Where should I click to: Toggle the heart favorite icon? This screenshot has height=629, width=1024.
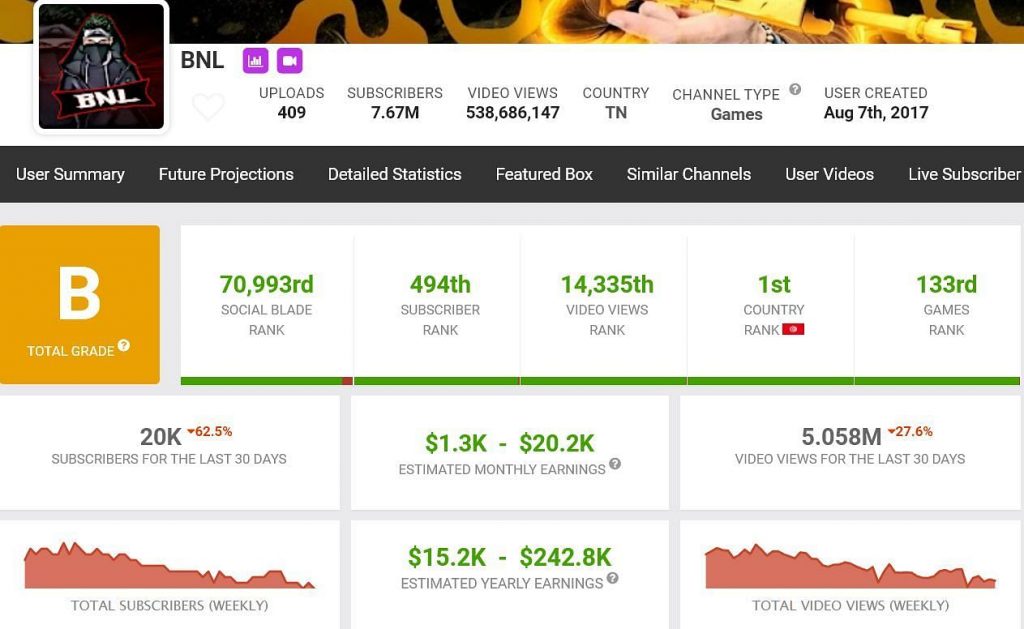tap(208, 107)
